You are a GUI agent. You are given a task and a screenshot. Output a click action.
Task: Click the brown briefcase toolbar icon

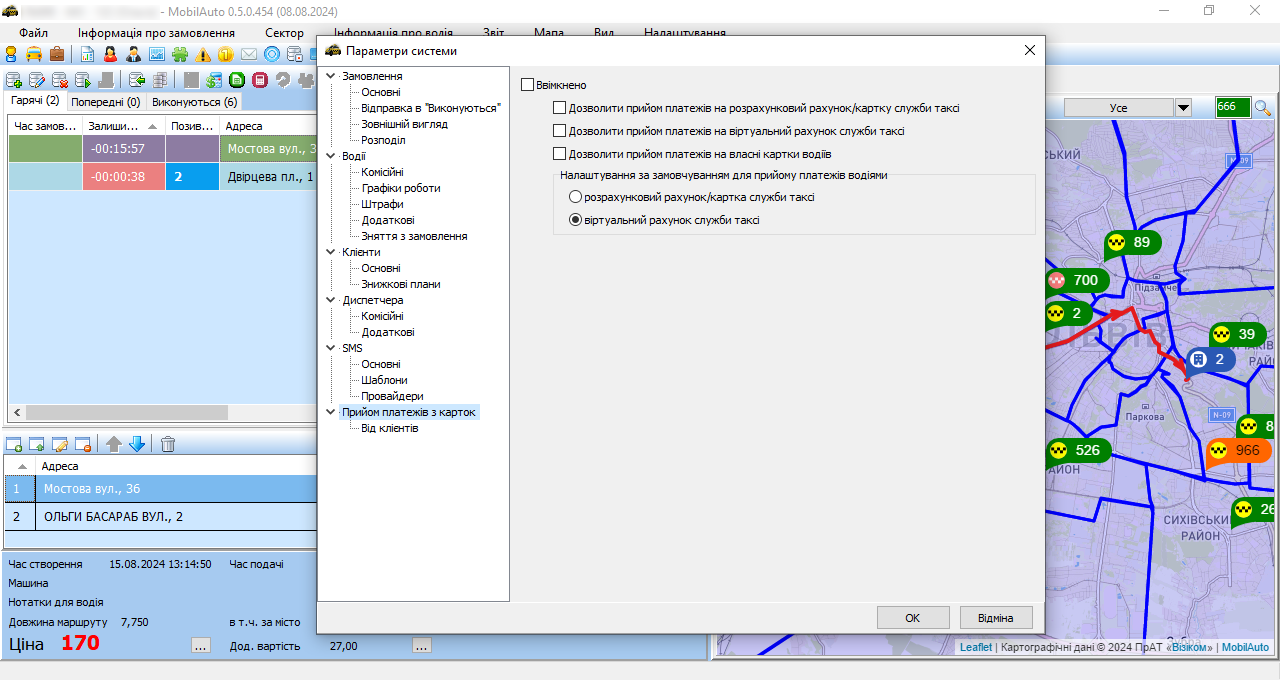pyautogui.click(x=57, y=54)
